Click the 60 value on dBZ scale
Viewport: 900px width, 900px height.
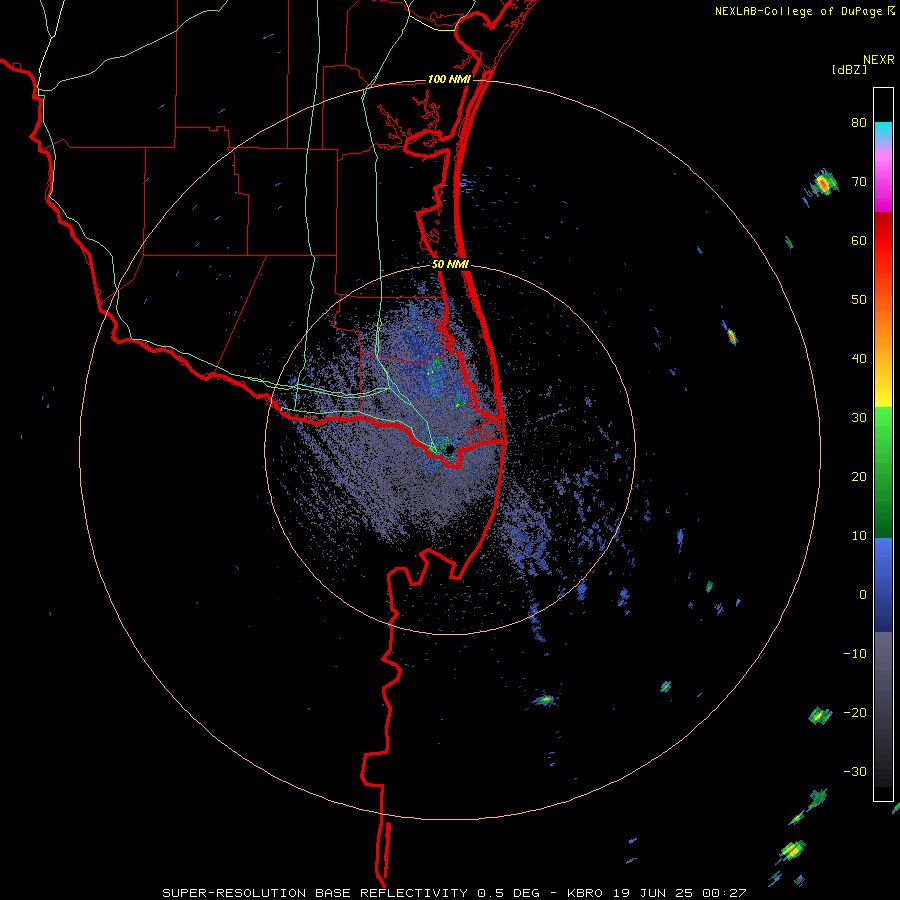[859, 241]
